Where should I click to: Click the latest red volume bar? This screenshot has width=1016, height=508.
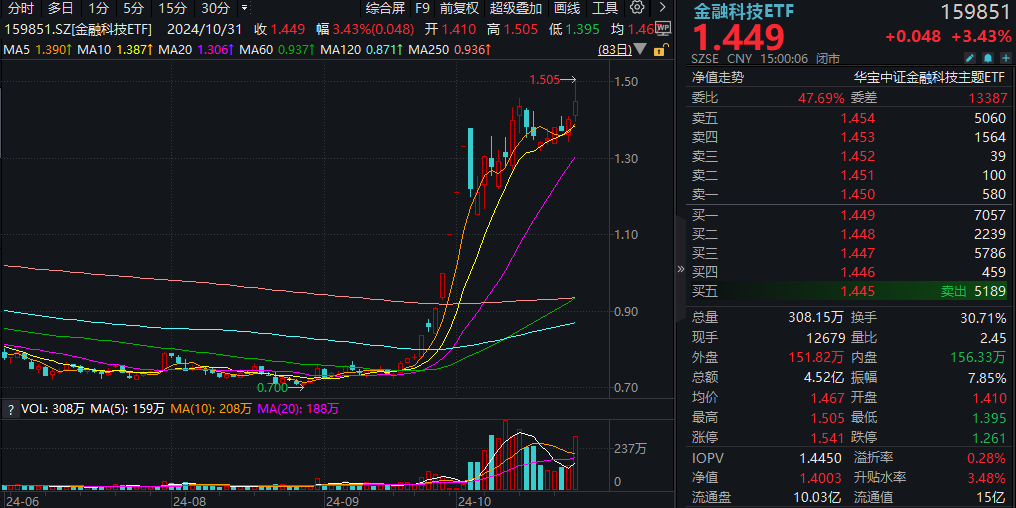pos(575,463)
